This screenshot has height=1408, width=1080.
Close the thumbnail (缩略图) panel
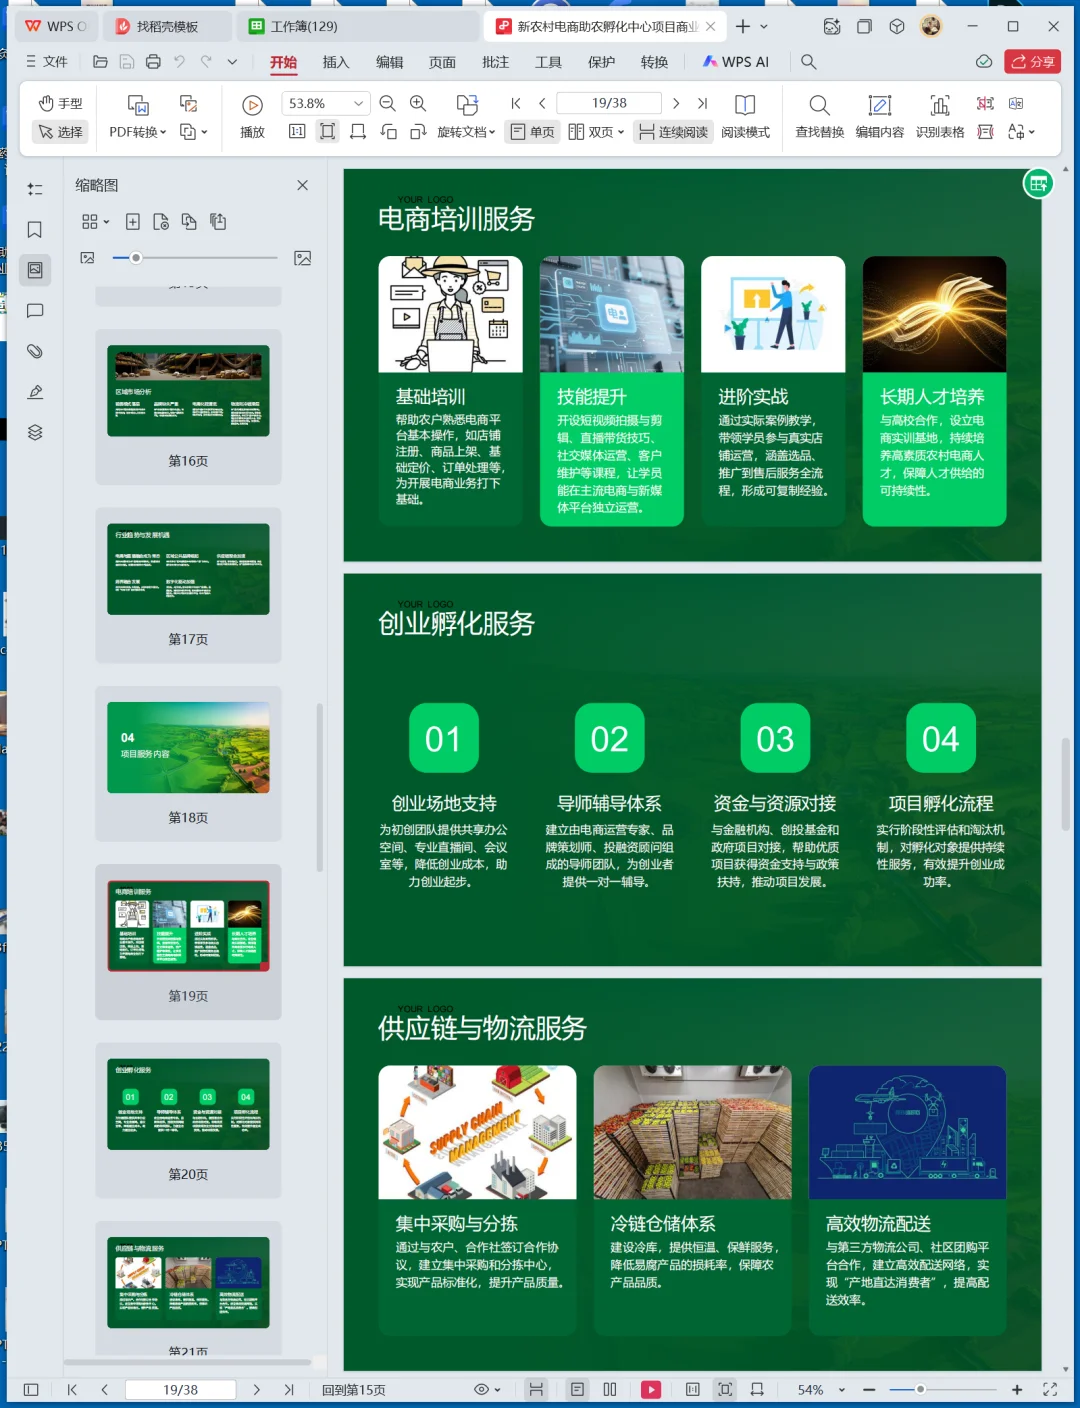coord(302,185)
